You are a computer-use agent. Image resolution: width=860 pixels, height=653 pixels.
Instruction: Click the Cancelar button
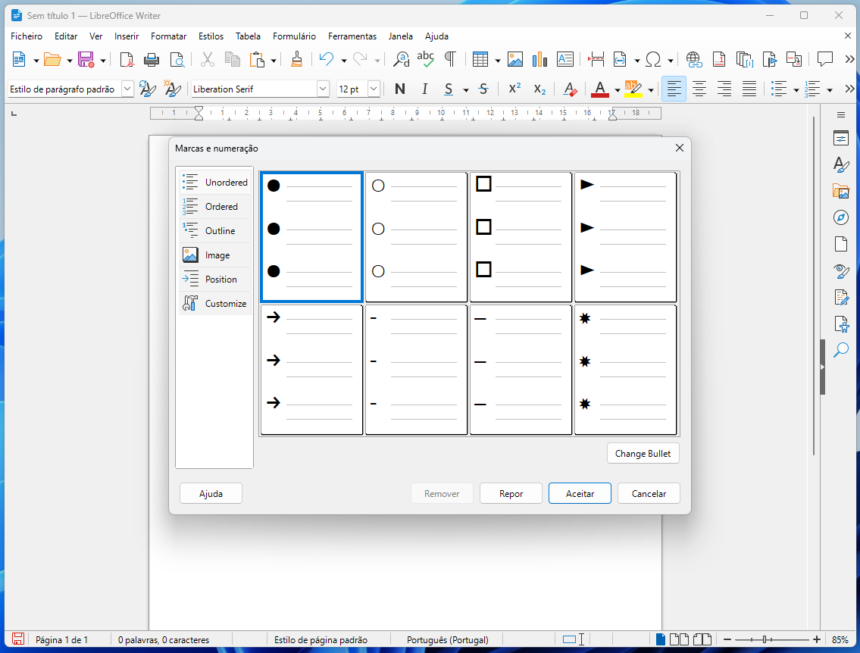649,493
